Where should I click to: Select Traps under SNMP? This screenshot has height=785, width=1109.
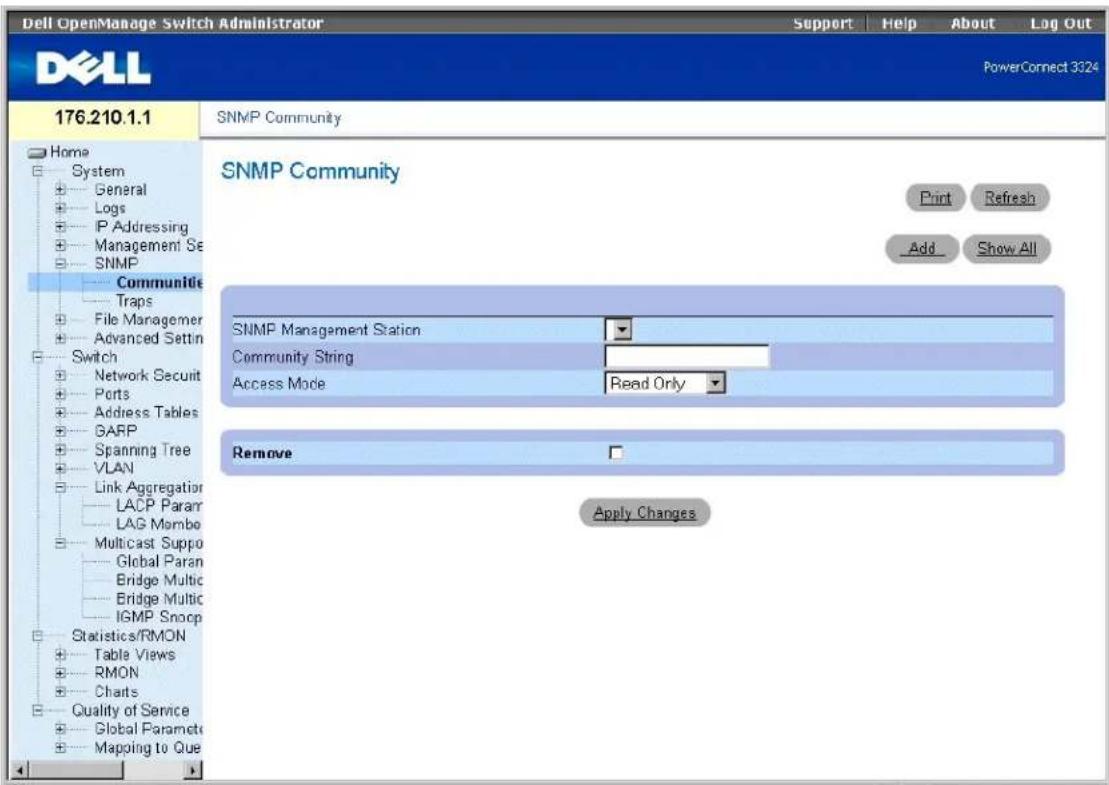pos(134,301)
